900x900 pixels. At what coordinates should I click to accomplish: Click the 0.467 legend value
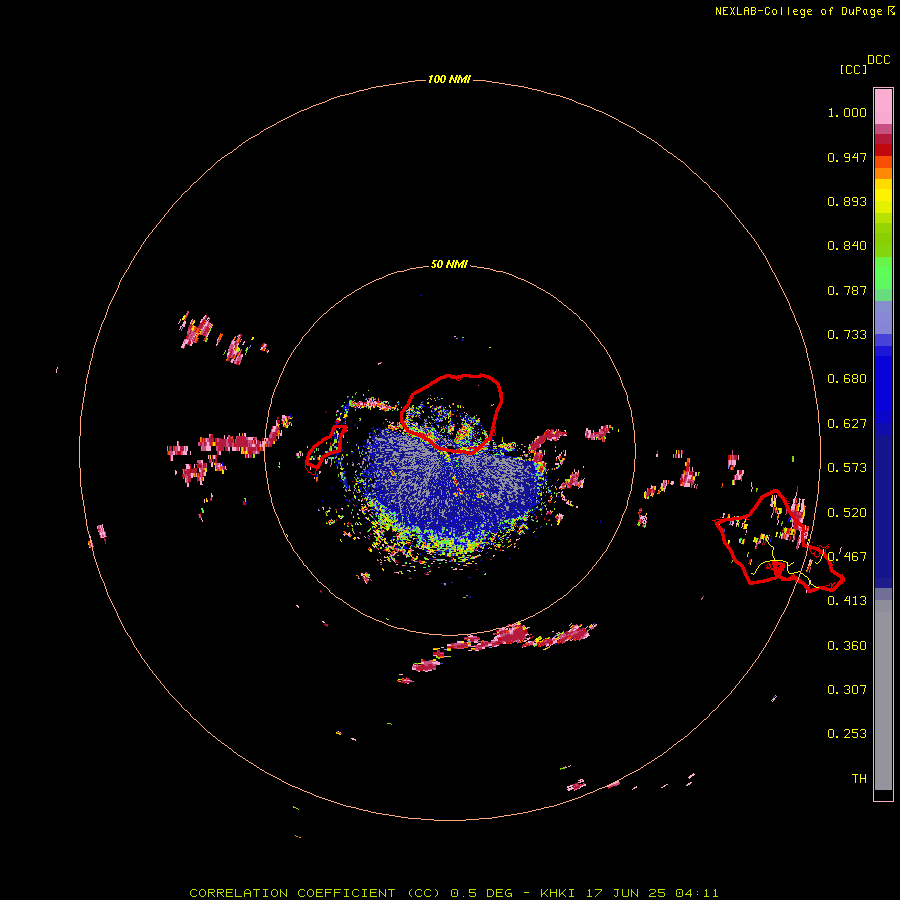[x=847, y=557]
